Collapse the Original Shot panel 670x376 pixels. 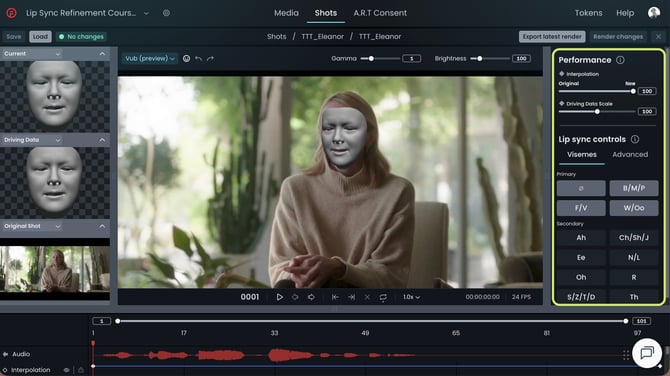[x=102, y=226]
